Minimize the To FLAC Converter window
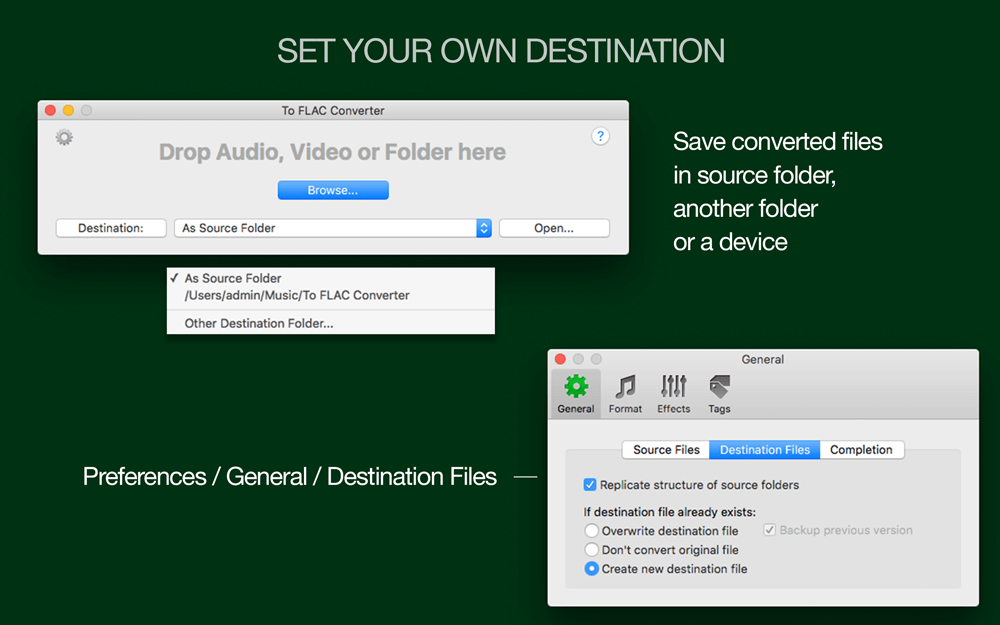The height and width of the screenshot is (625, 1000). tap(68, 110)
